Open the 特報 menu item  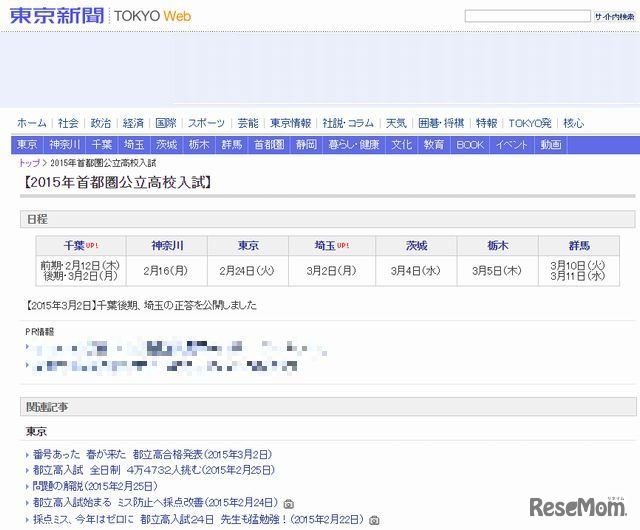[x=486, y=123]
